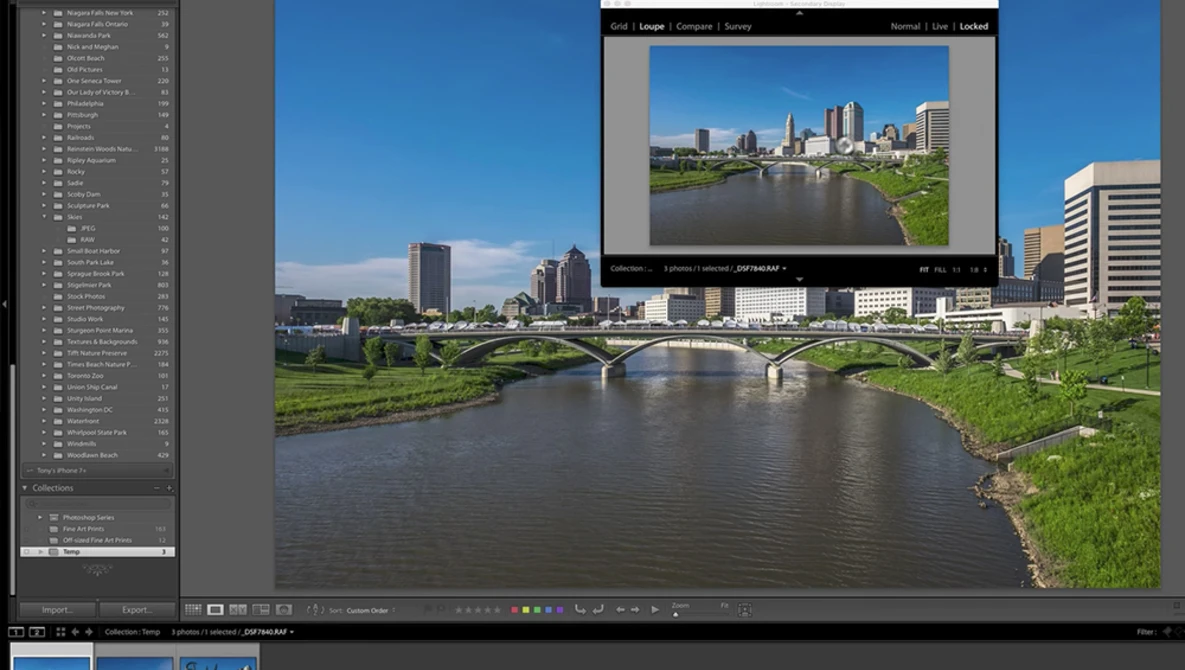This screenshot has height=670, width=1185.
Task: Rotate photo counter-clockwise with toolbar icon
Action: [x=580, y=610]
